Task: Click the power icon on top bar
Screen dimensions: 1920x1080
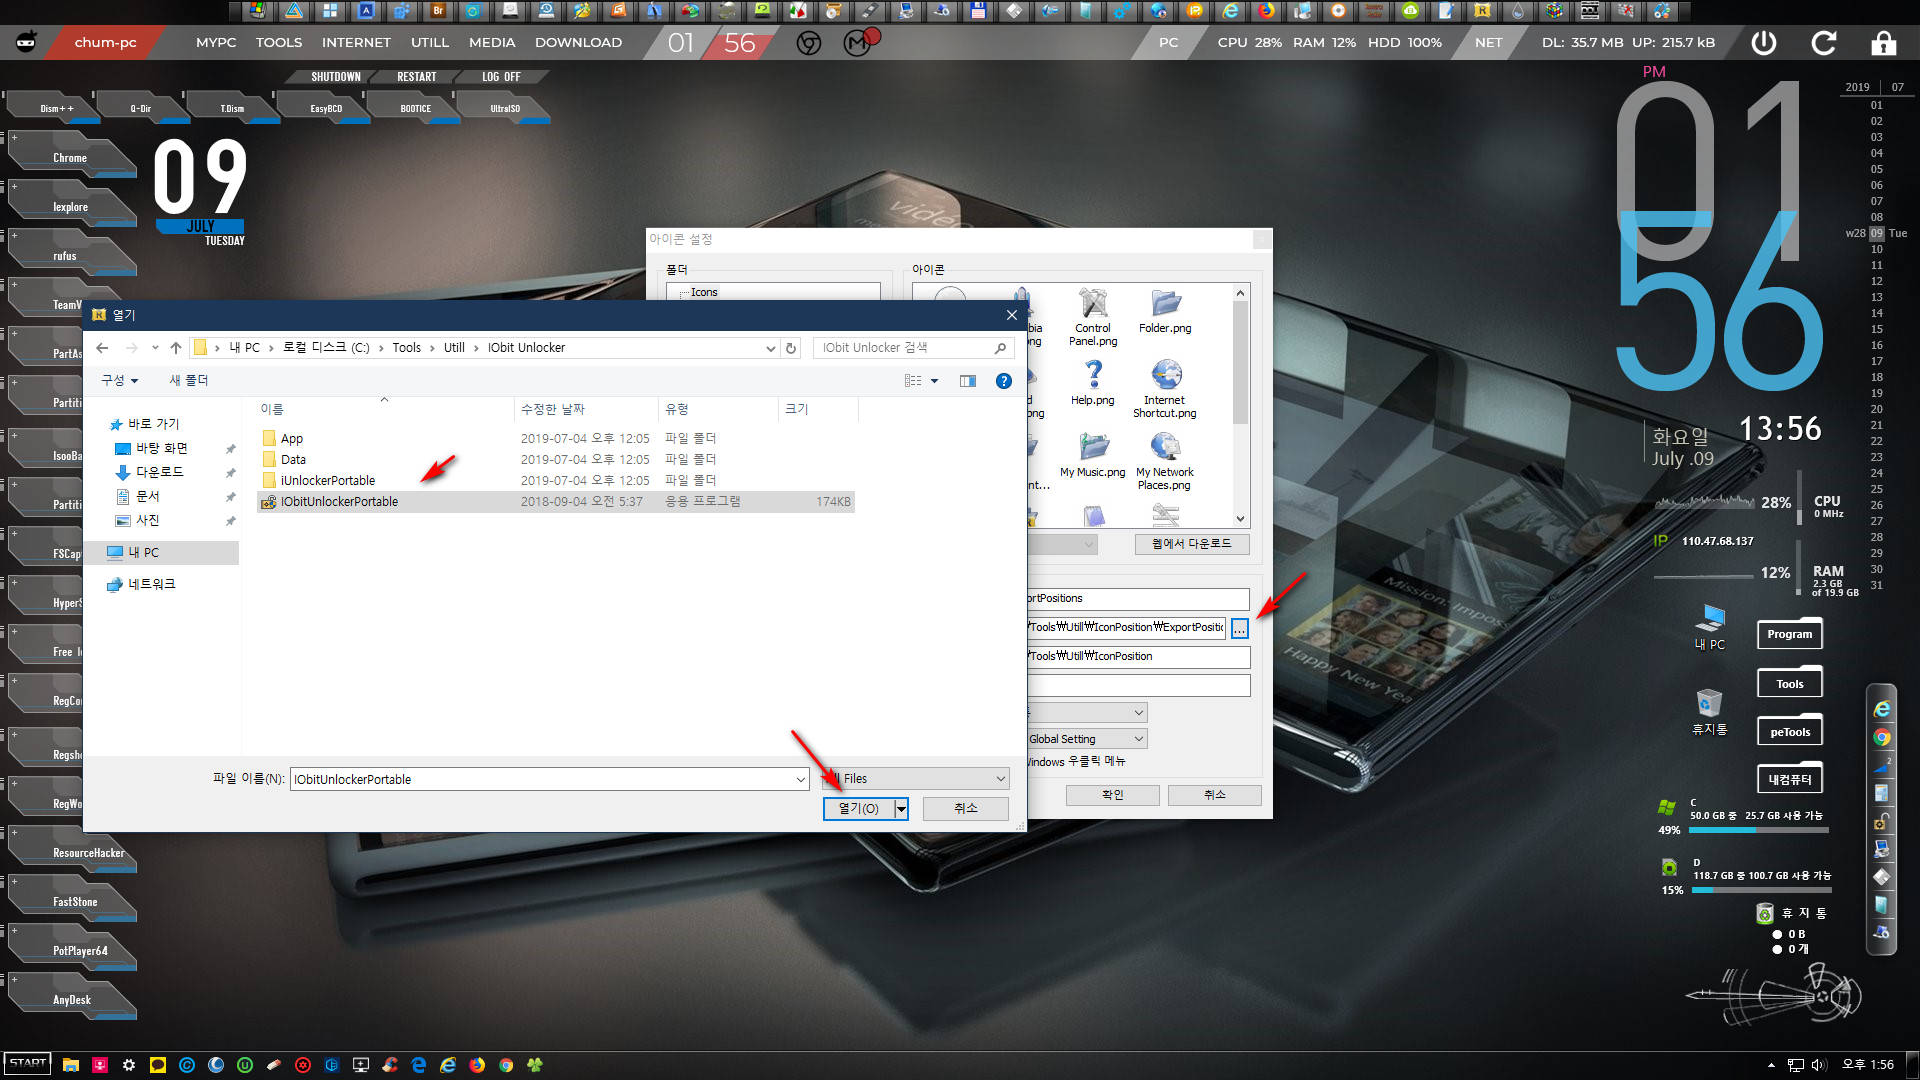Action: point(1764,43)
